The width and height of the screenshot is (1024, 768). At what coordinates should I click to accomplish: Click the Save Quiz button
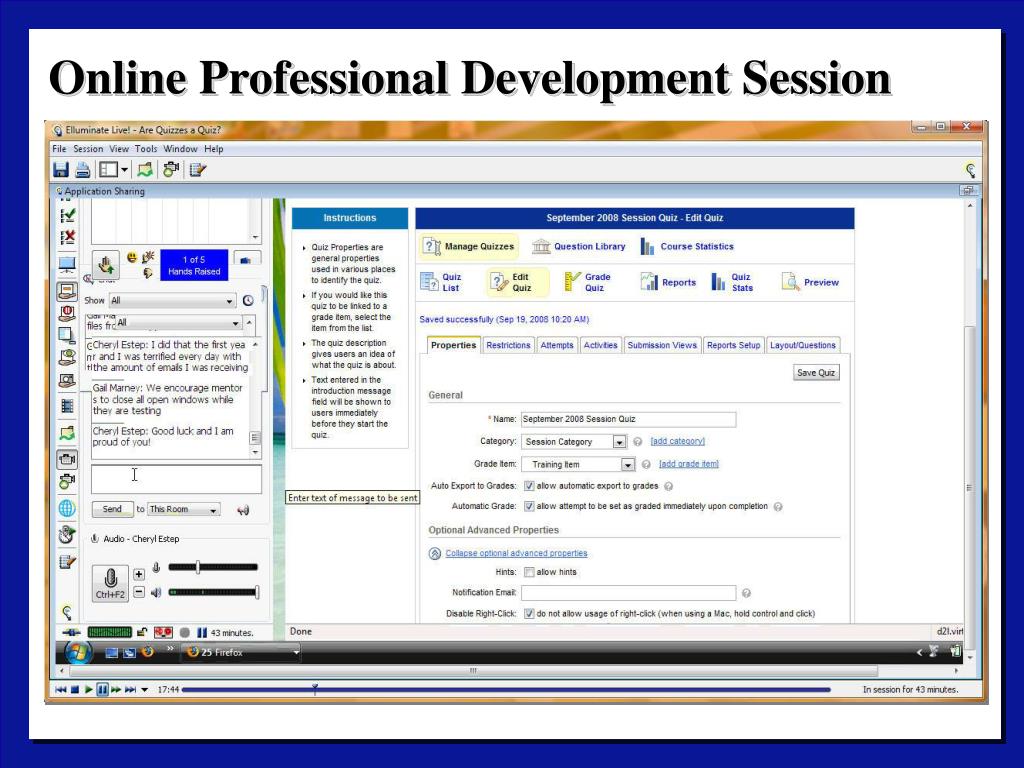(815, 371)
